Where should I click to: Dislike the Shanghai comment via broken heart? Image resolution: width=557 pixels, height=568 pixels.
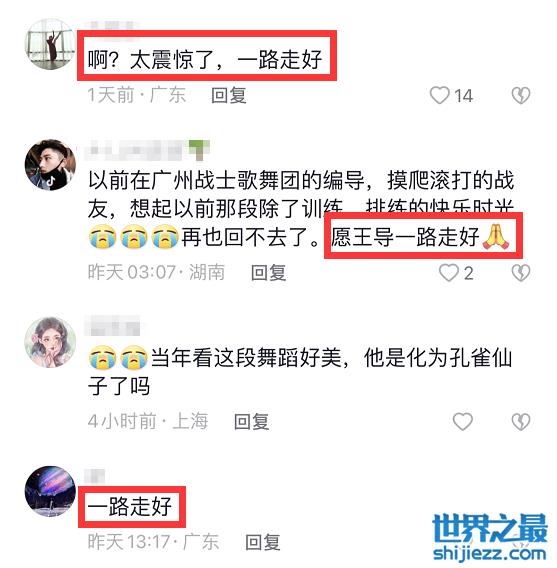pyautogui.click(x=521, y=421)
